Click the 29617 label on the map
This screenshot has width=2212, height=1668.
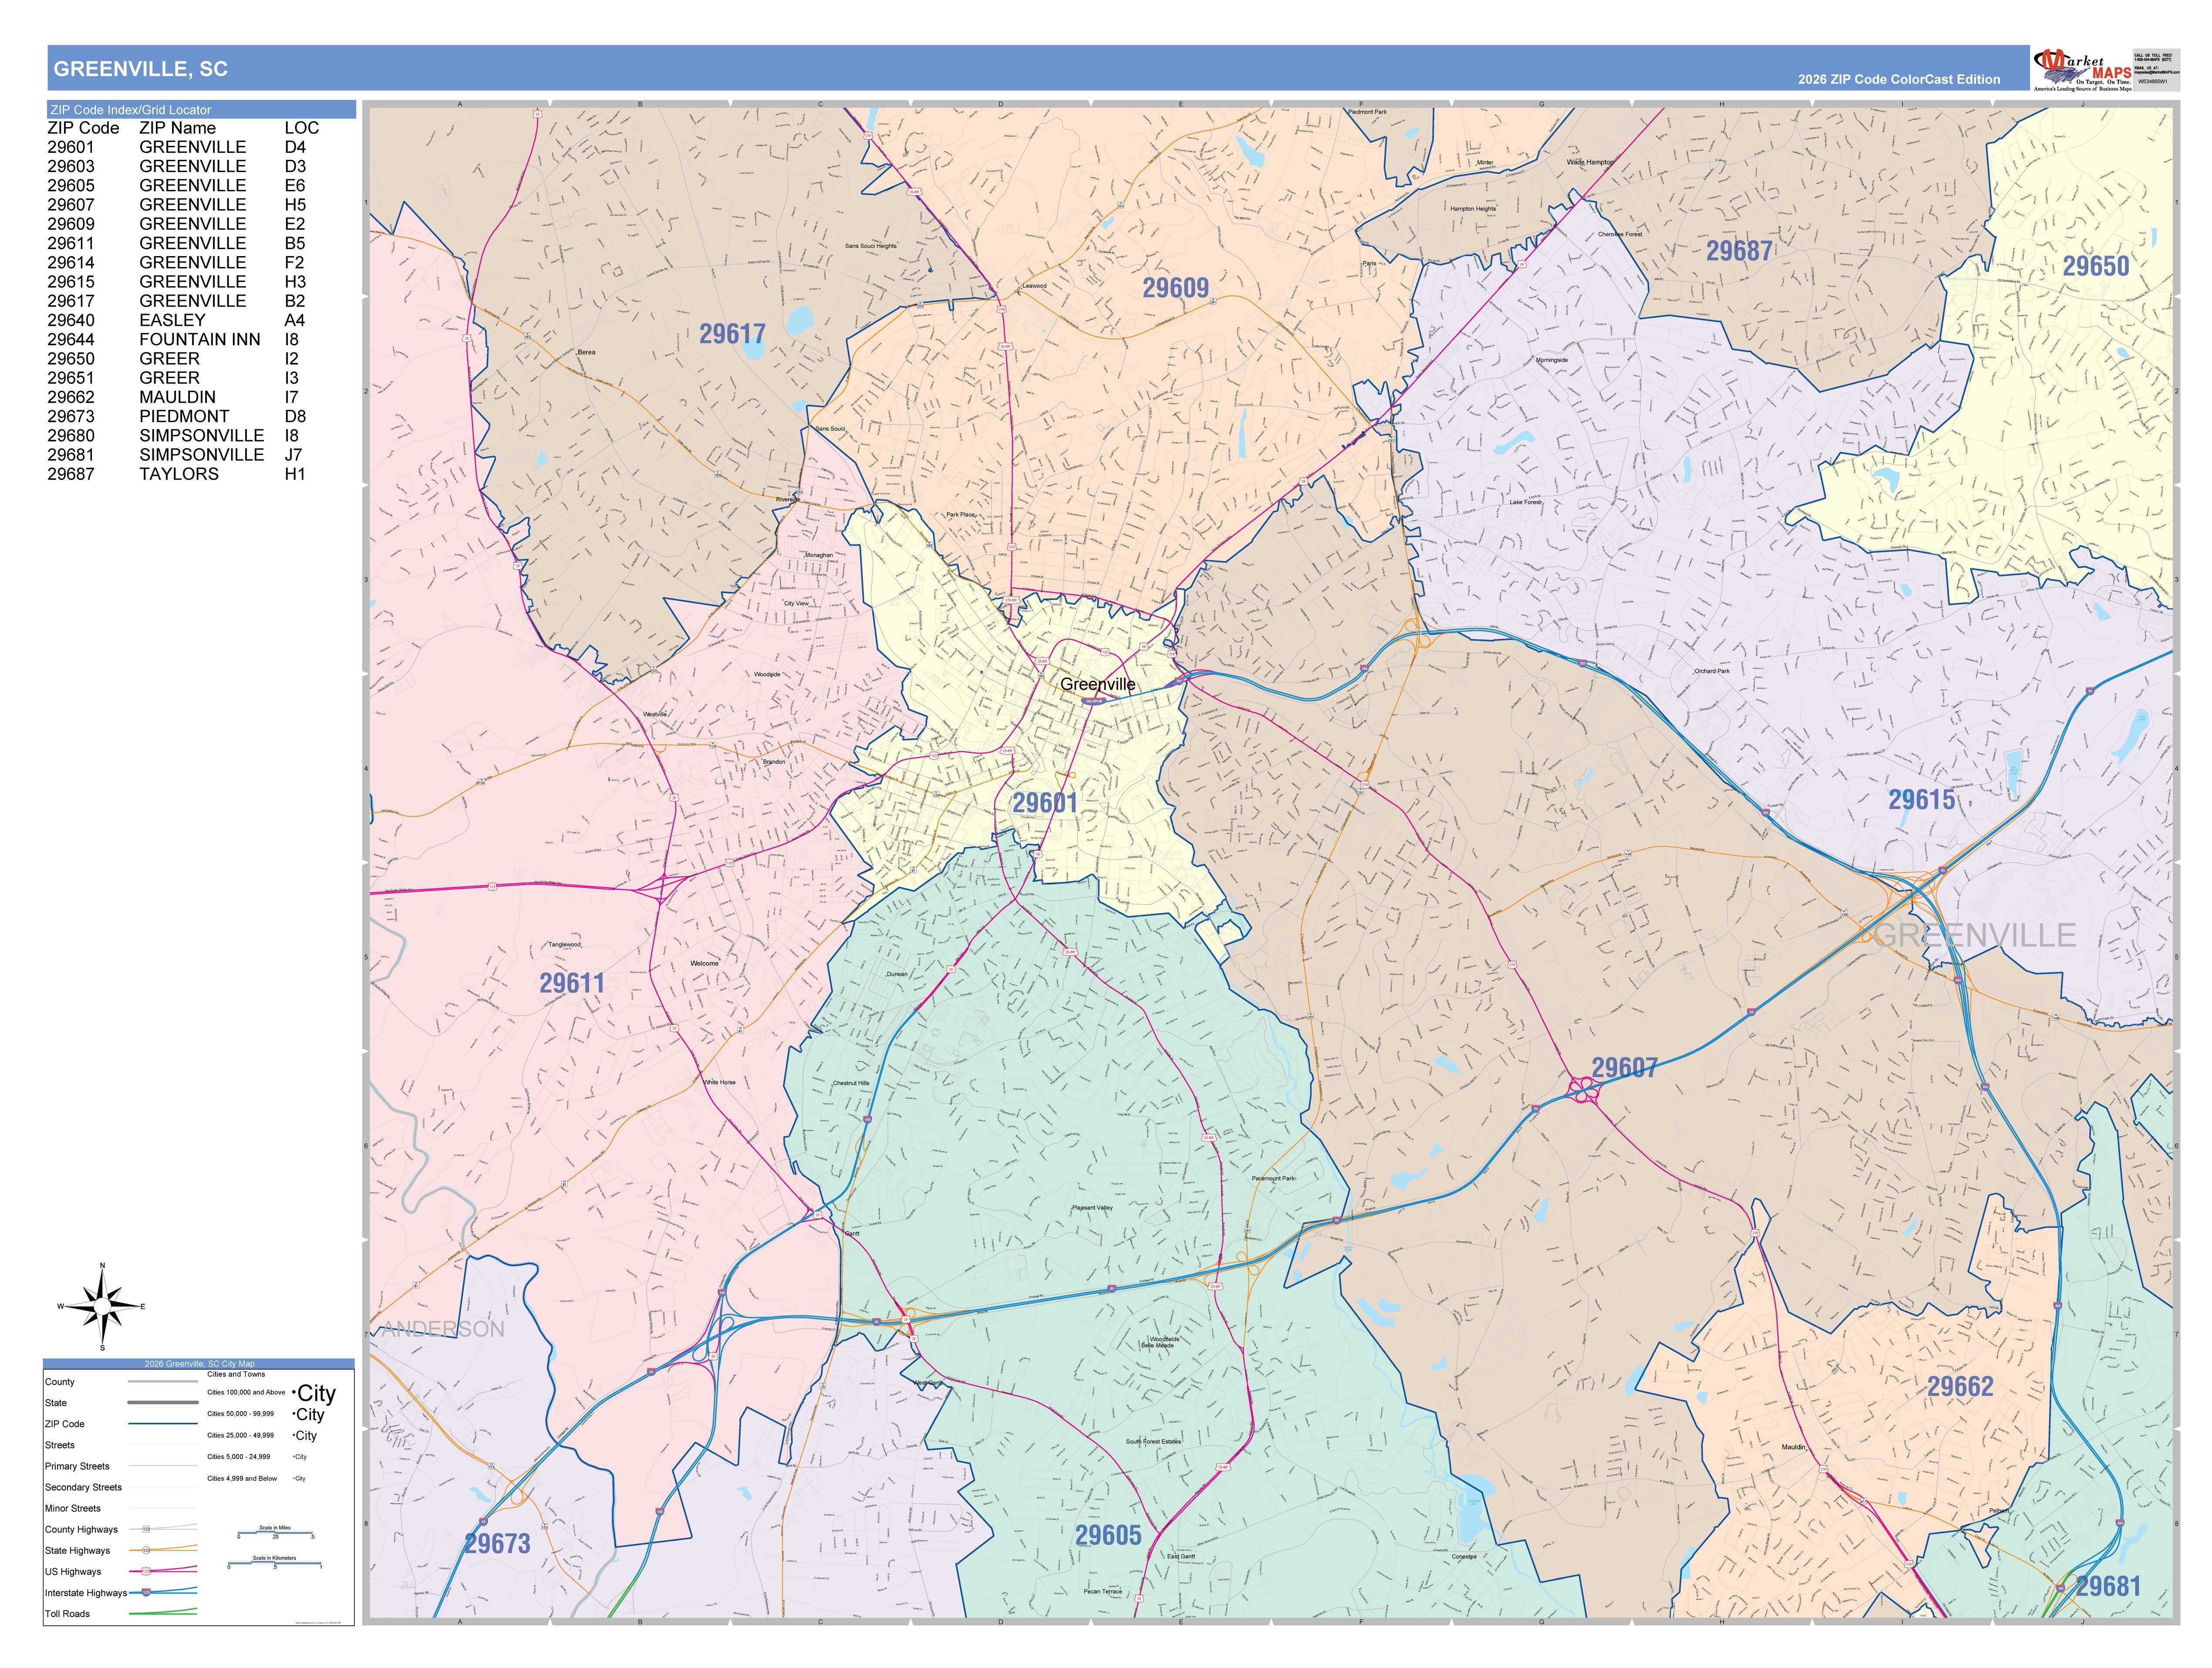coord(732,334)
